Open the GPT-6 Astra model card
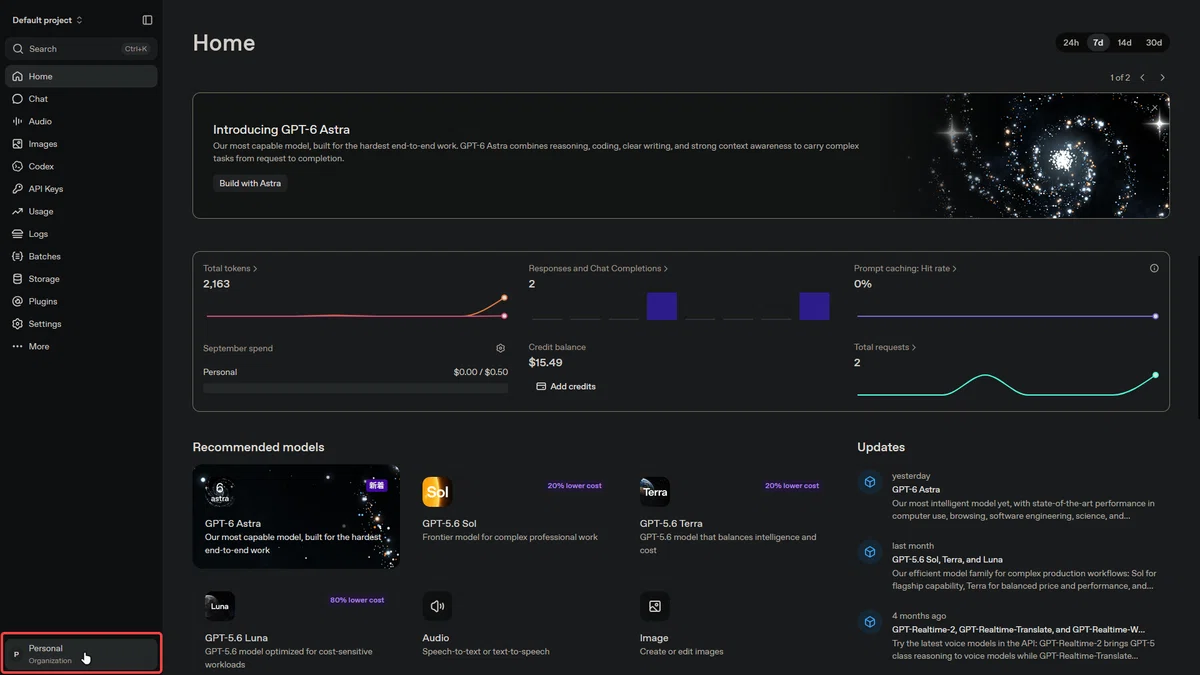1200x675 pixels. 296,516
